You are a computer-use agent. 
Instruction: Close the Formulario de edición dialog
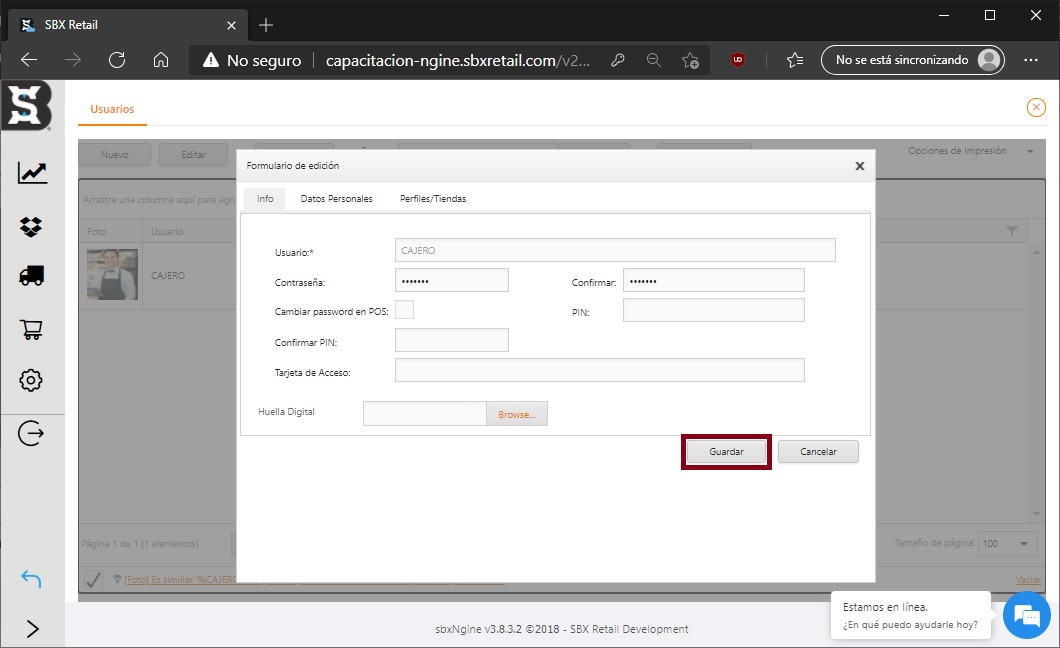[x=859, y=166]
